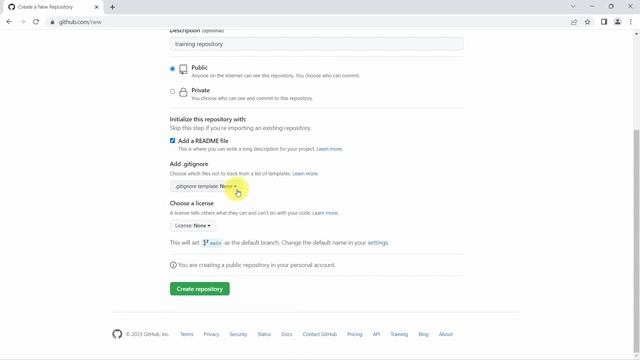This screenshot has width=640, height=360.
Task: Click the Private option label text
Action: click(x=200, y=90)
